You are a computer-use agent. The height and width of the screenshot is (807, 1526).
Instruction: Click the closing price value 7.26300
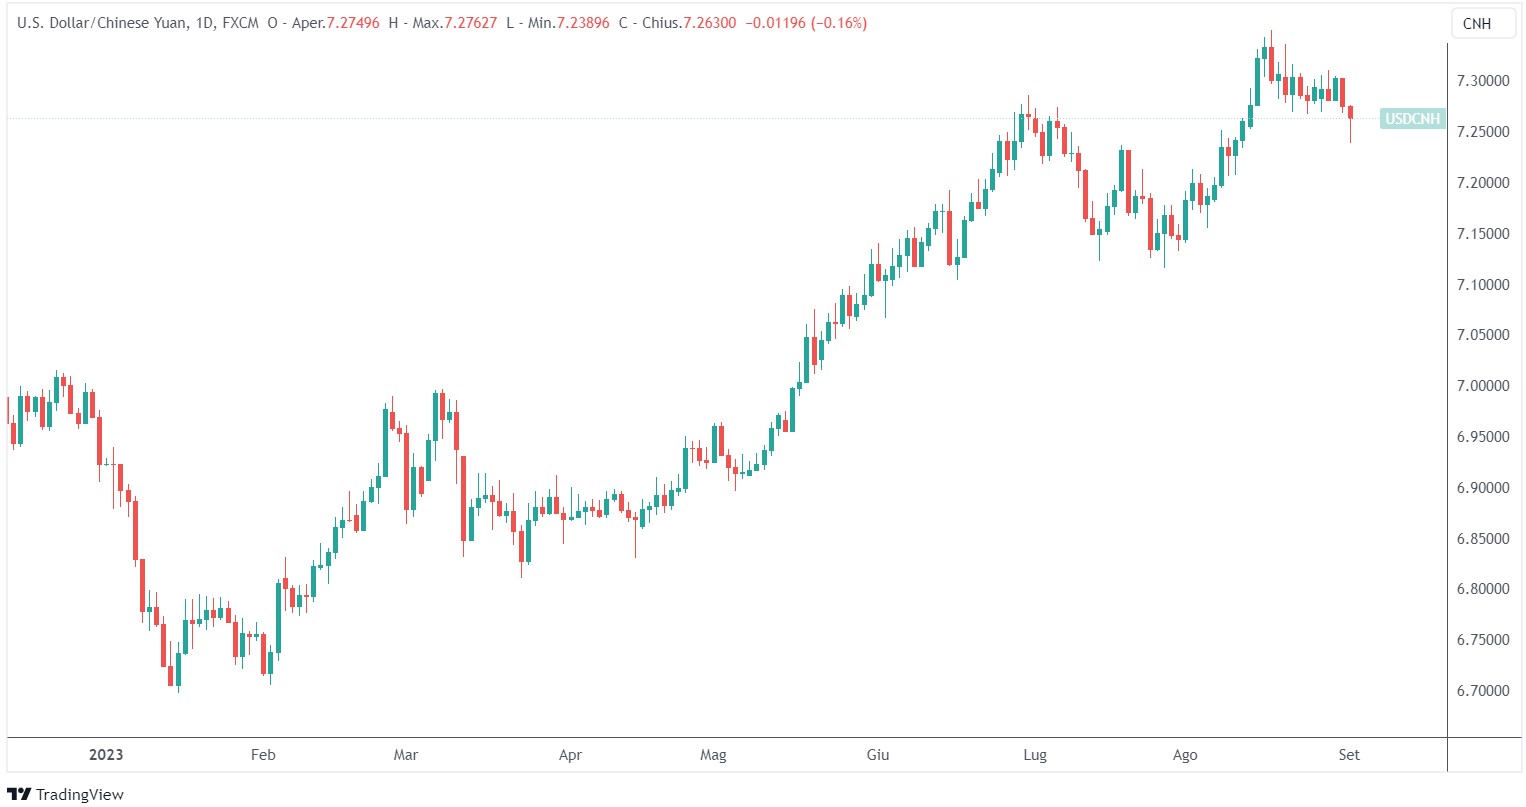coord(710,22)
